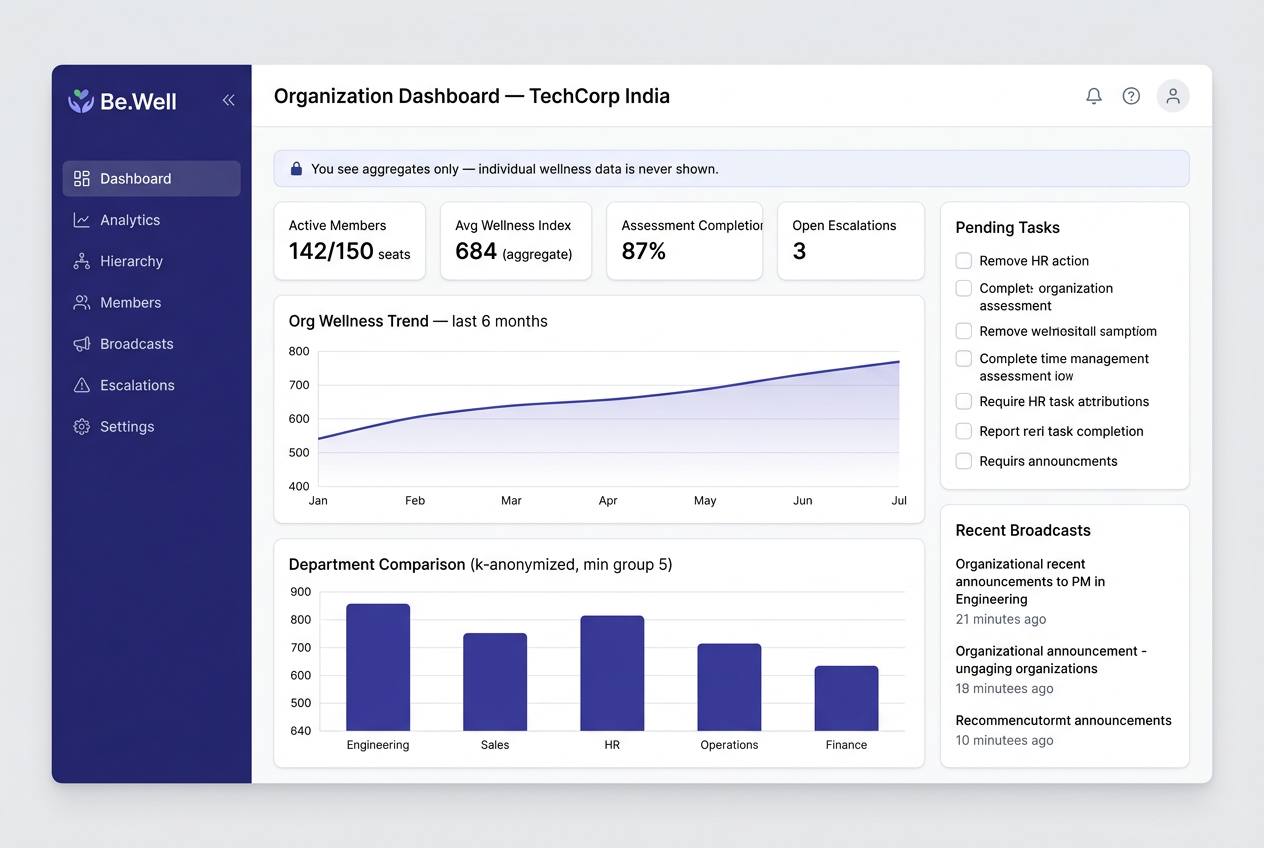
Task: Click the "Jul" axis label
Action: [x=899, y=500]
